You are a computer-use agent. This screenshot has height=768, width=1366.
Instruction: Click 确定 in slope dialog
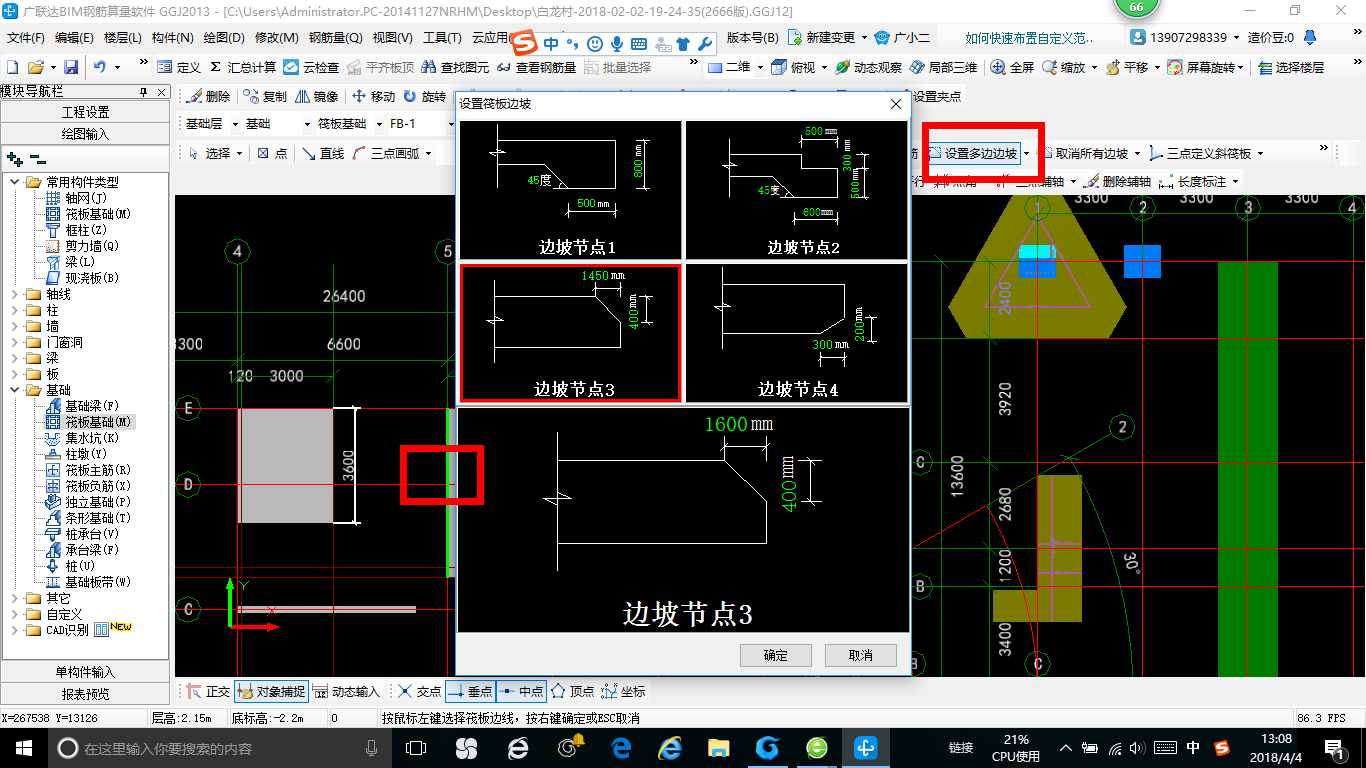click(775, 655)
